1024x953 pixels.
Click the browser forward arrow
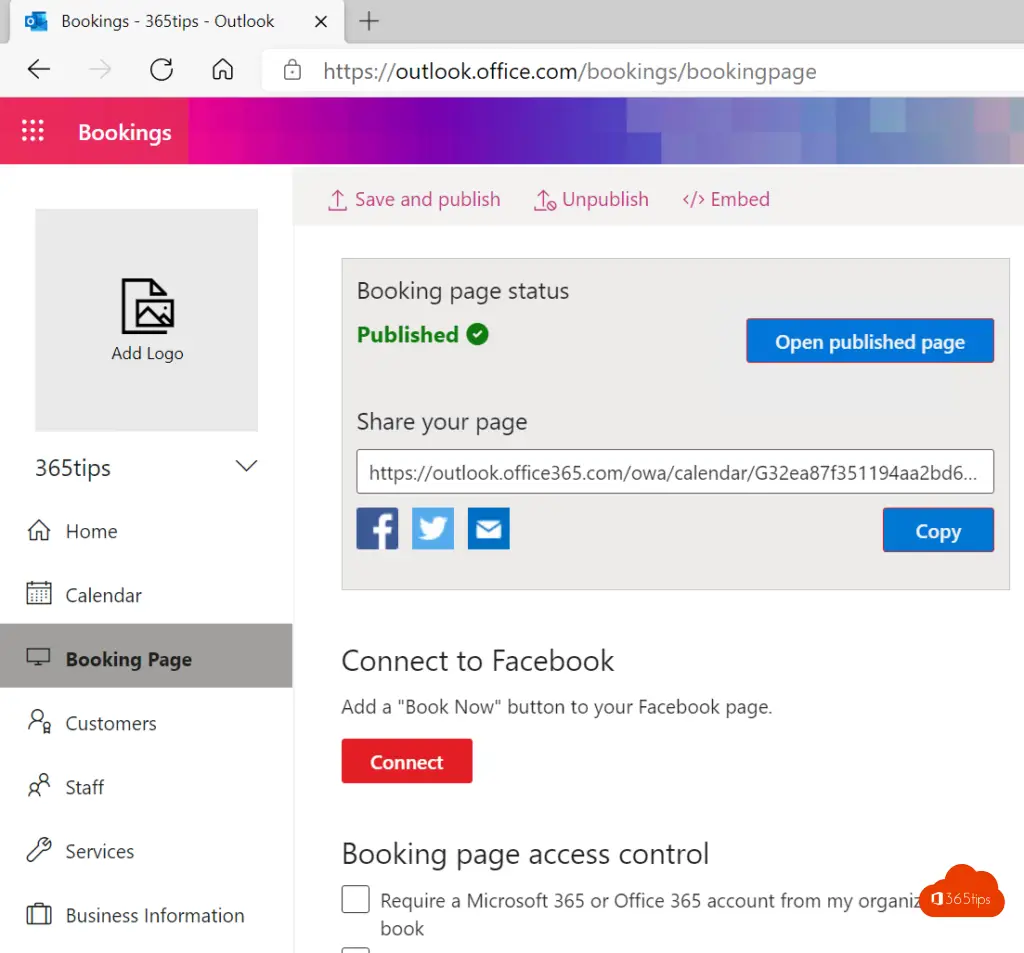[100, 69]
